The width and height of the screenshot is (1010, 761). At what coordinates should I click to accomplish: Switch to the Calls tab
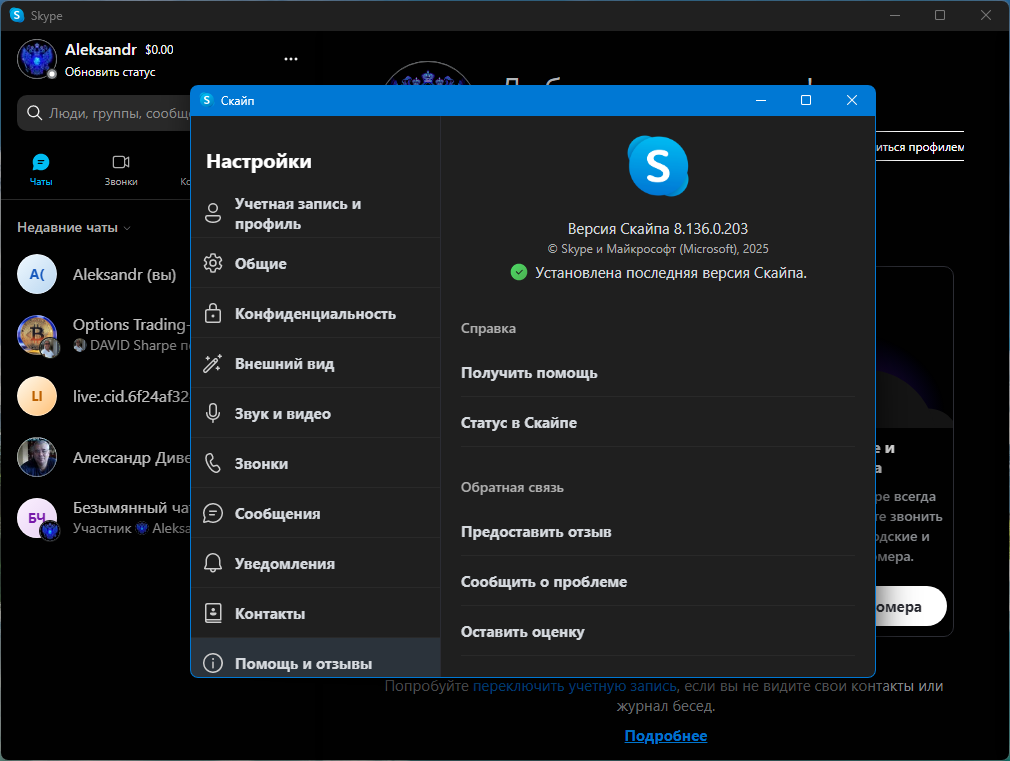[x=121, y=170]
